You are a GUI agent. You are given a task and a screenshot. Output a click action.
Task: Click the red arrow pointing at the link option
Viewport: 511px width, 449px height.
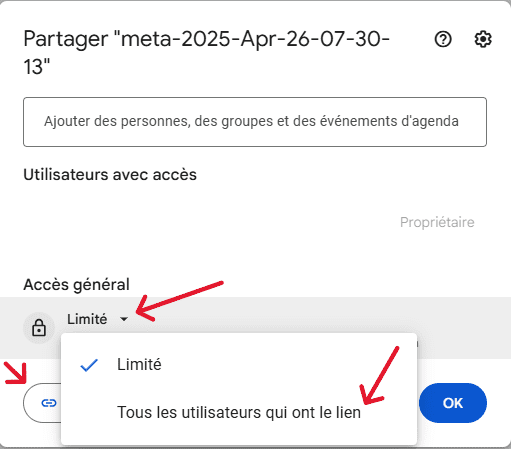point(379,376)
